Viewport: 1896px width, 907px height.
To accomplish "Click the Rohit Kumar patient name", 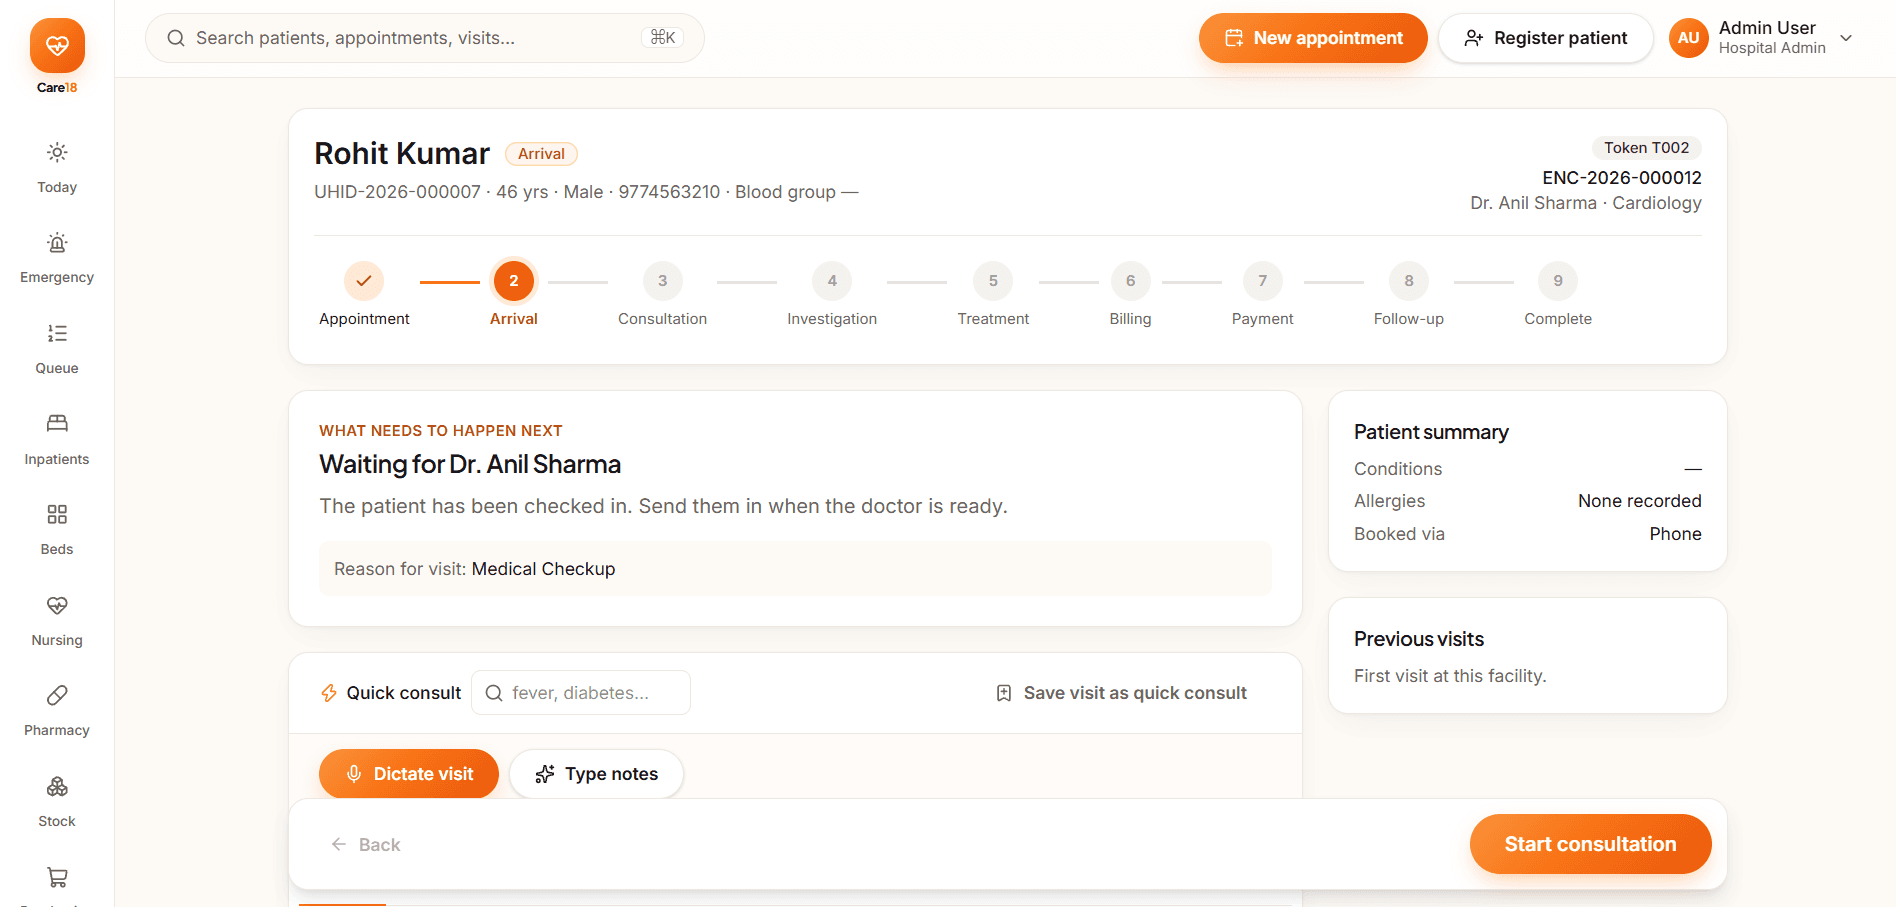I will 402,153.
